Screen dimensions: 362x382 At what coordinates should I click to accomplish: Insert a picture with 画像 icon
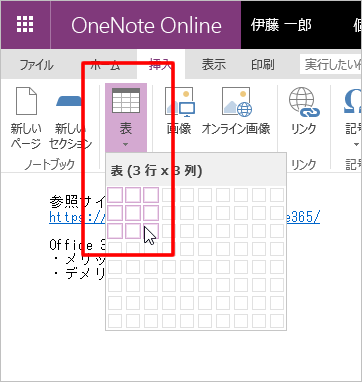180,111
